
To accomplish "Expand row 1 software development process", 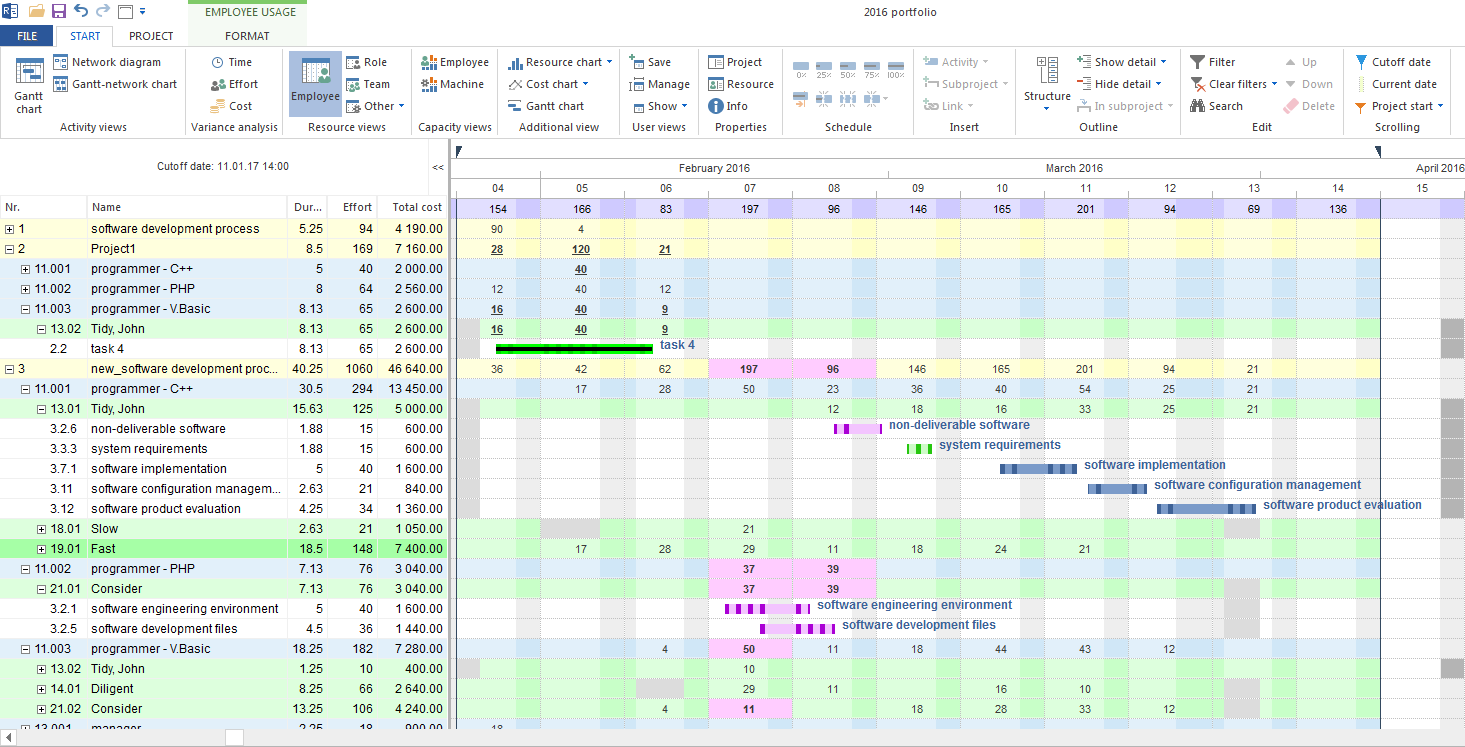I will [x=10, y=229].
